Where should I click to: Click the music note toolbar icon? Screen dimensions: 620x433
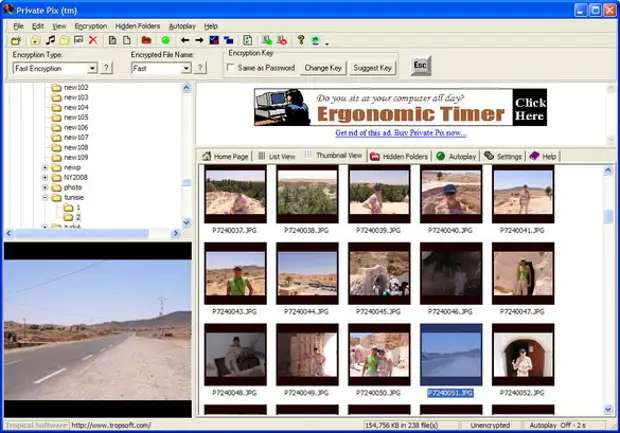coord(50,41)
